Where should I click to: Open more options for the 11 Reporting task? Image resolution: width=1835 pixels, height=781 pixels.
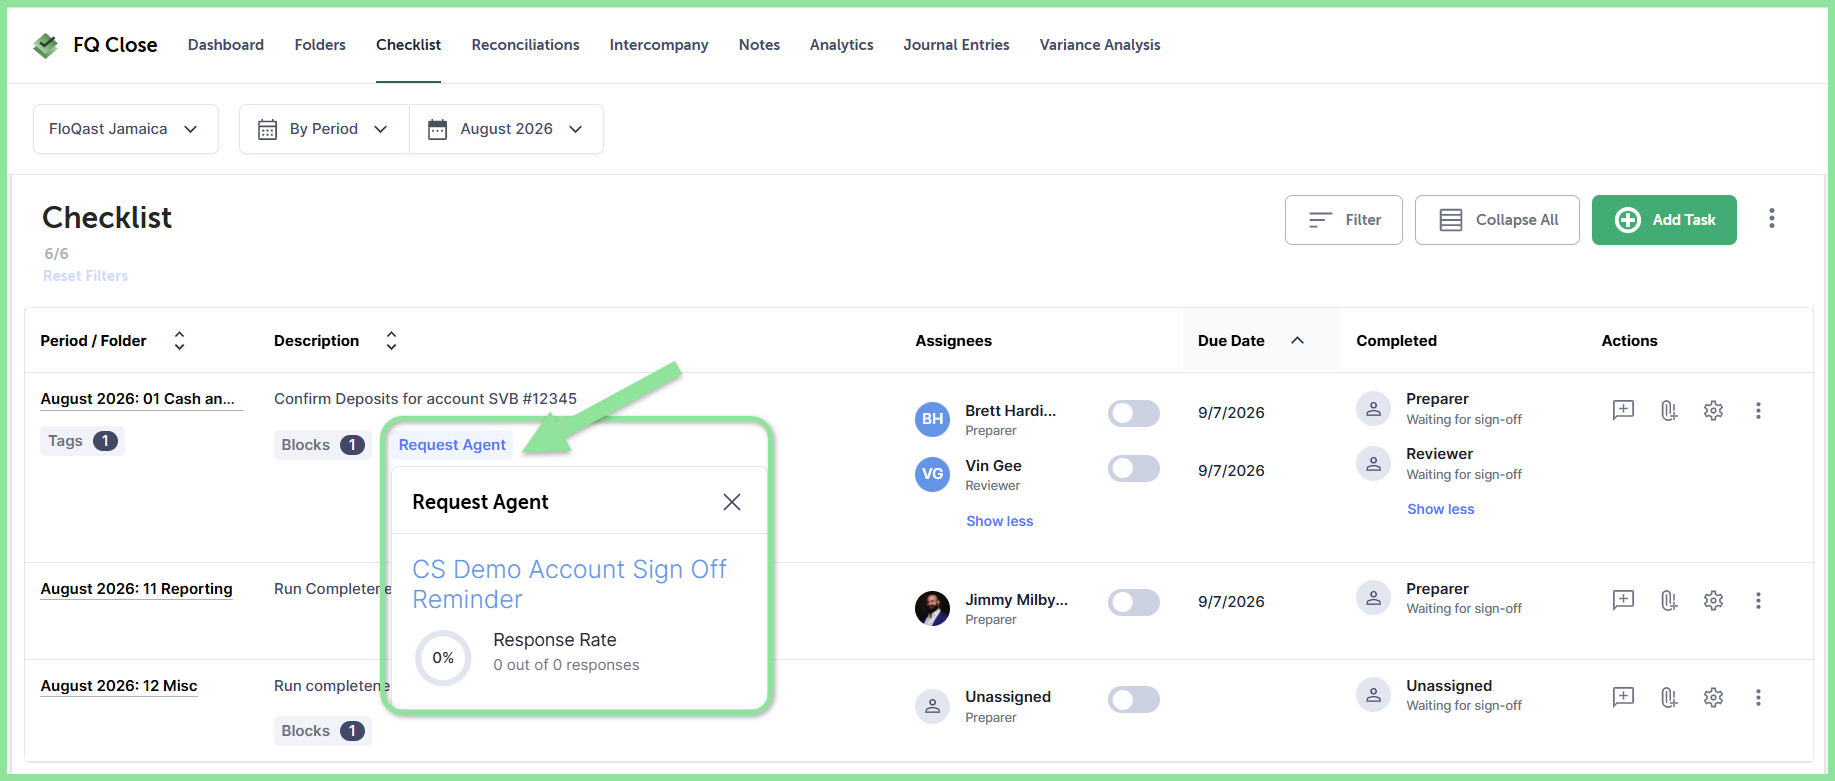(x=1758, y=600)
